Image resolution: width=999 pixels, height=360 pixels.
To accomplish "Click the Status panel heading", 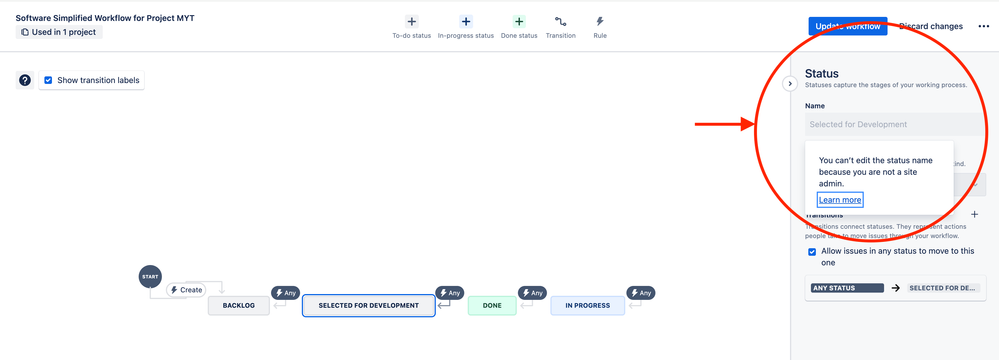I will pos(822,73).
